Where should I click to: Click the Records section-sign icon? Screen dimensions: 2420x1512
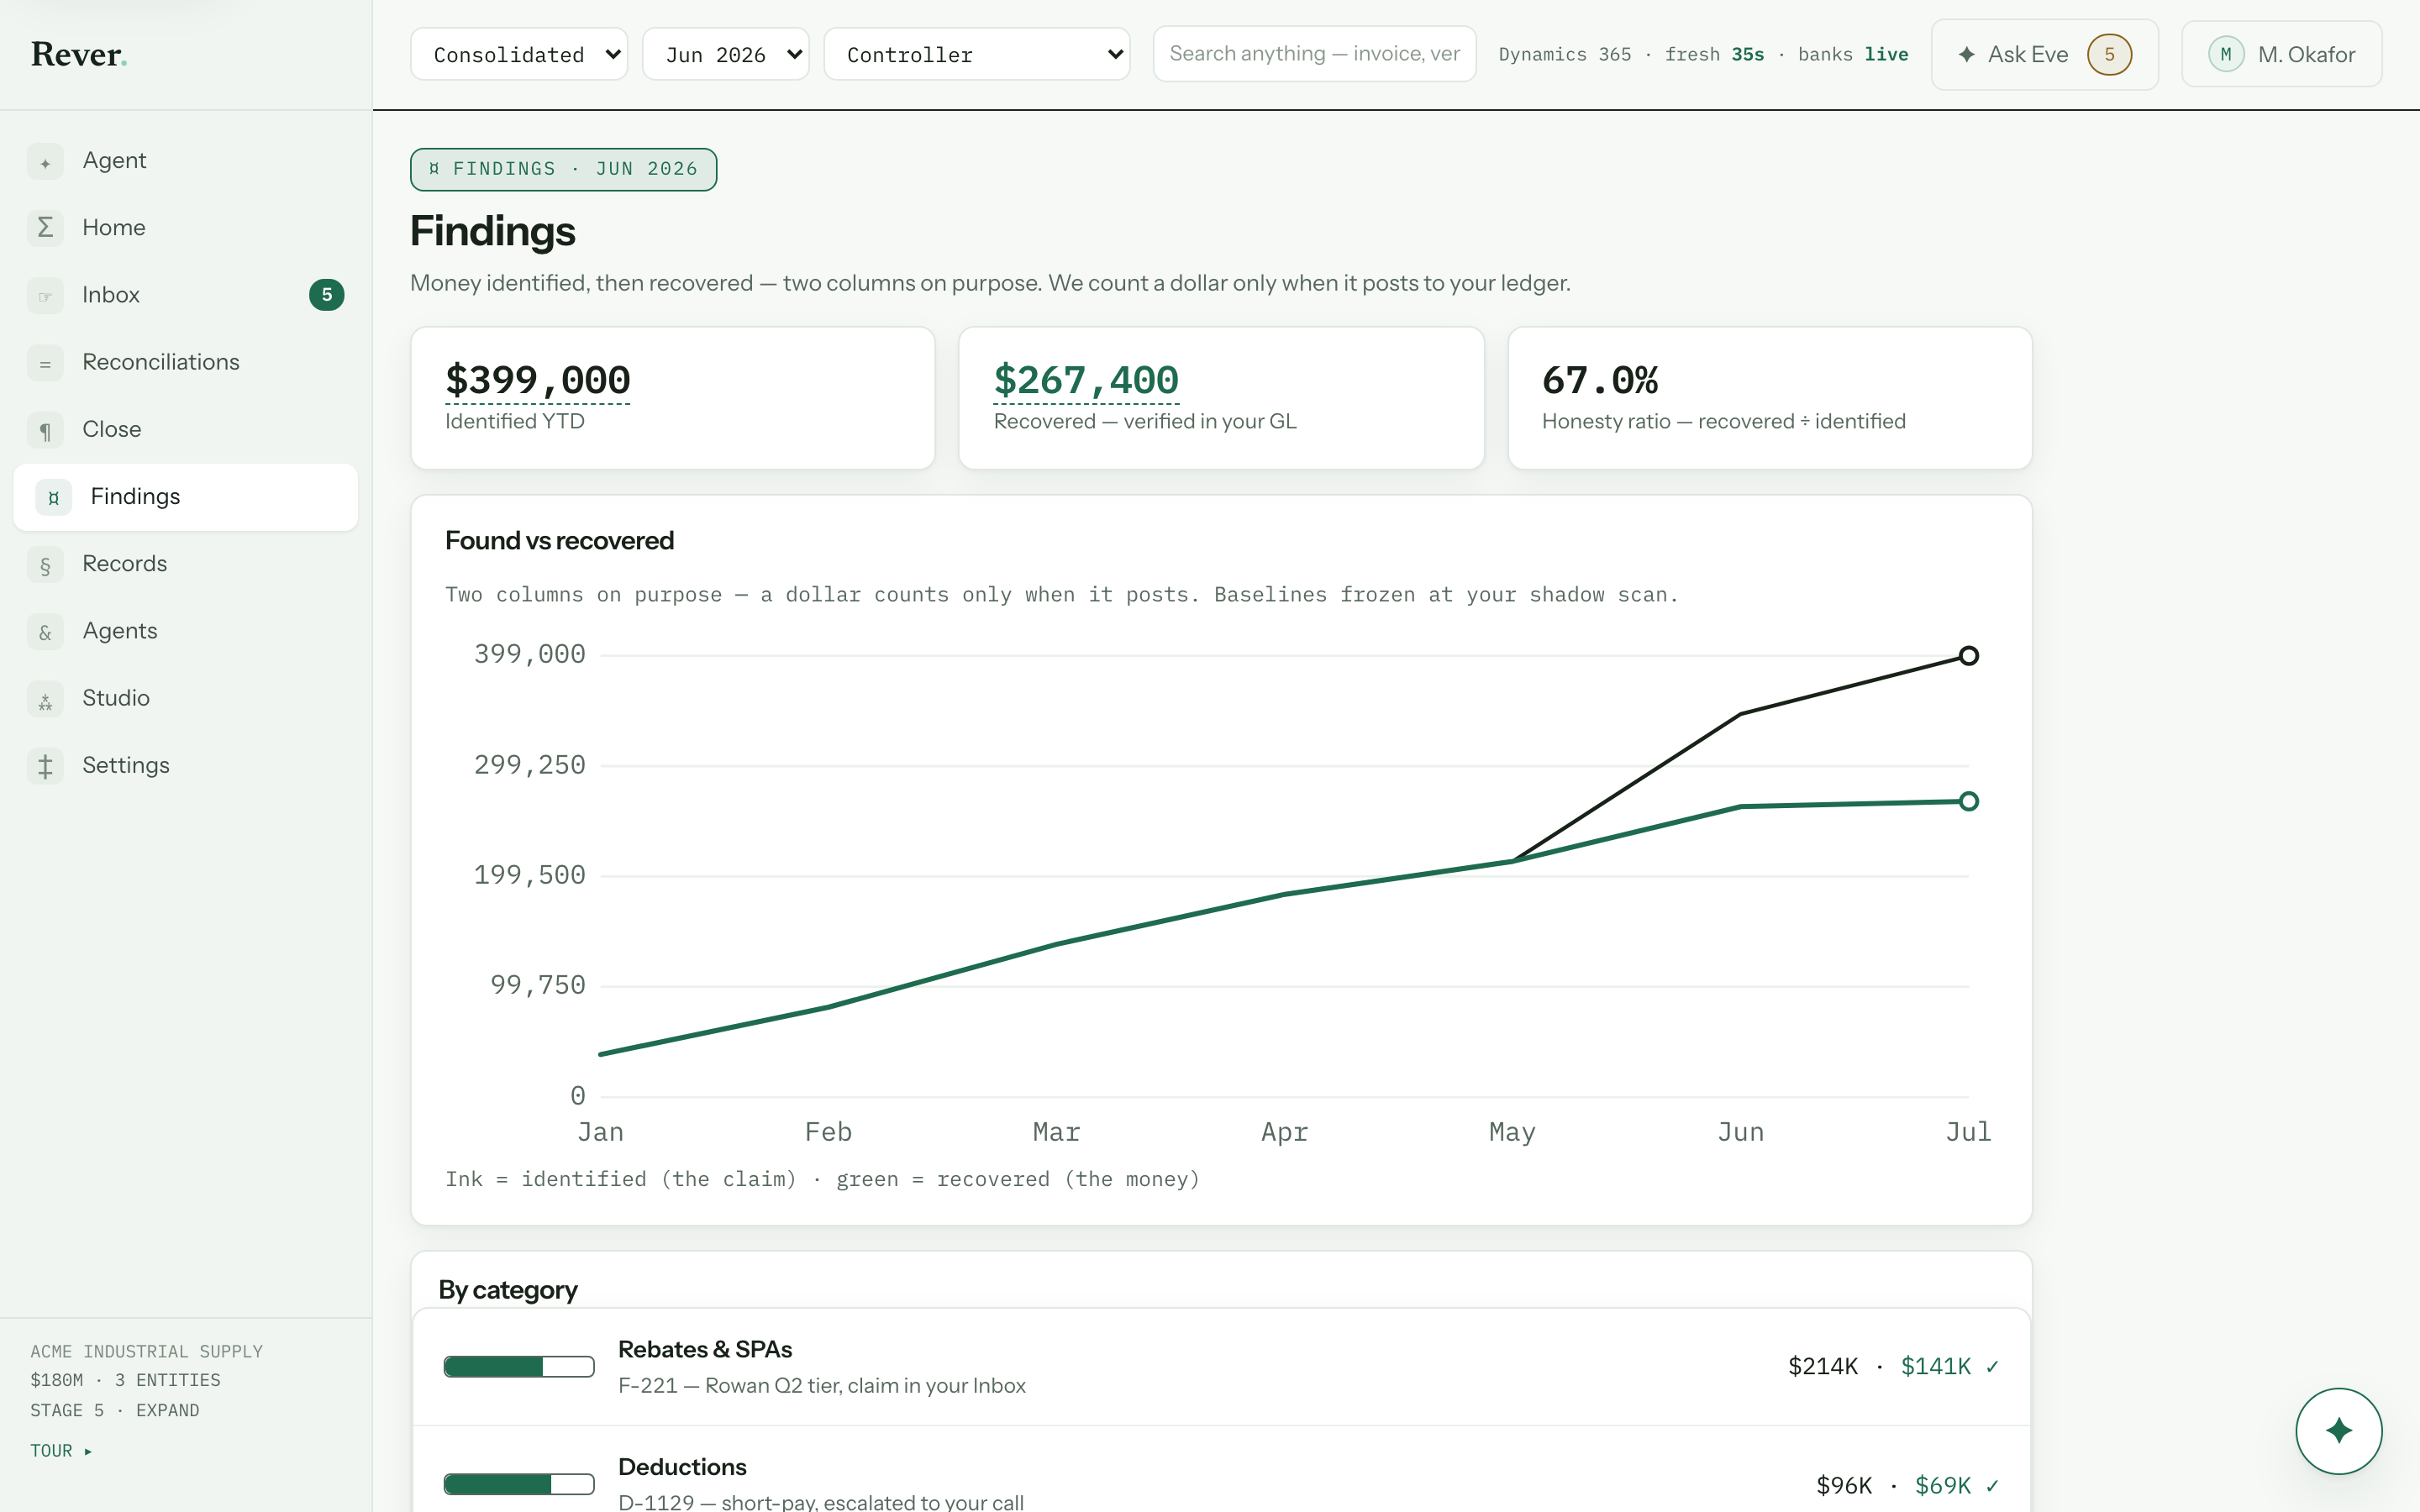45,565
